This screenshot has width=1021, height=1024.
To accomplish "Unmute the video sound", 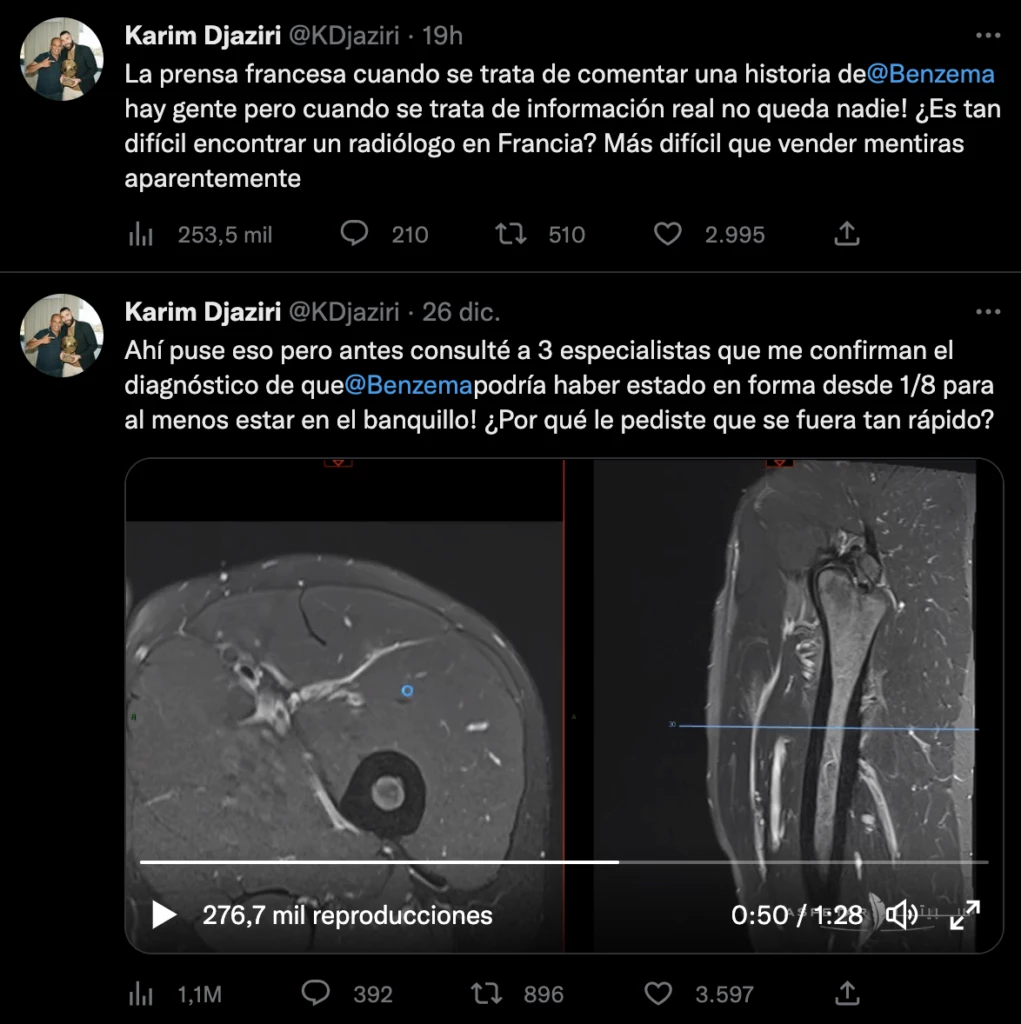I will tap(902, 914).
